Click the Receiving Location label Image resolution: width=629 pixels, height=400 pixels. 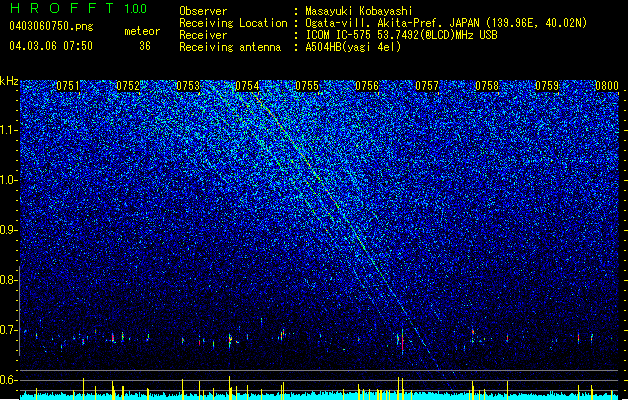(233, 23)
